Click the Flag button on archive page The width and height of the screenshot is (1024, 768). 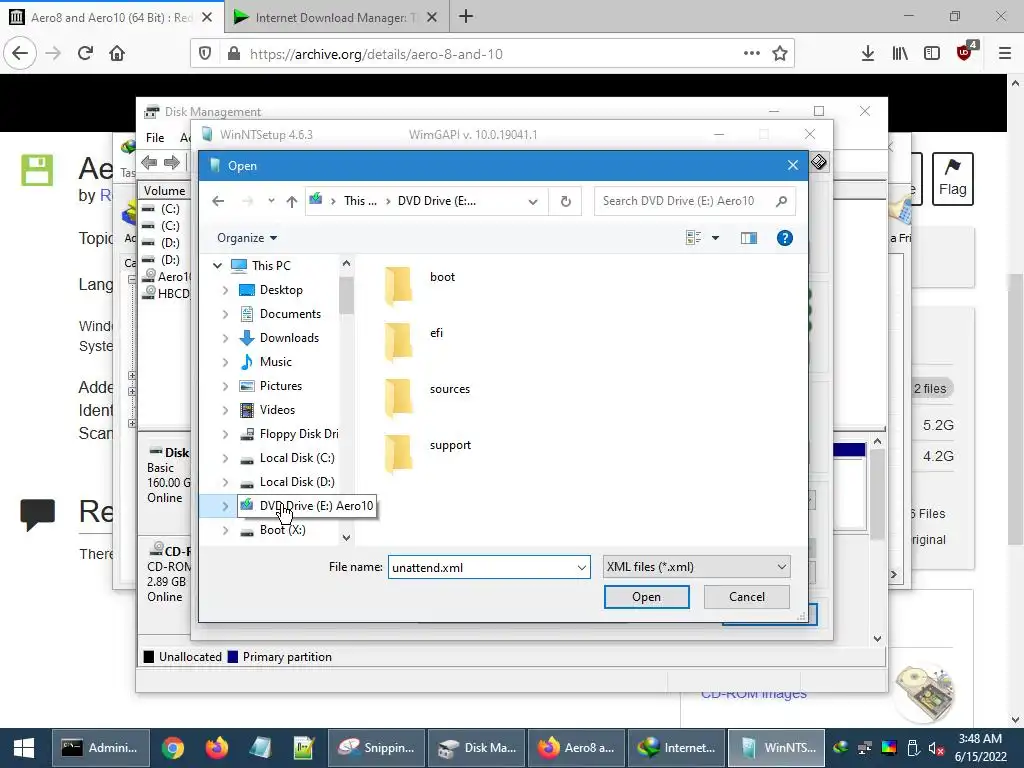pos(952,179)
